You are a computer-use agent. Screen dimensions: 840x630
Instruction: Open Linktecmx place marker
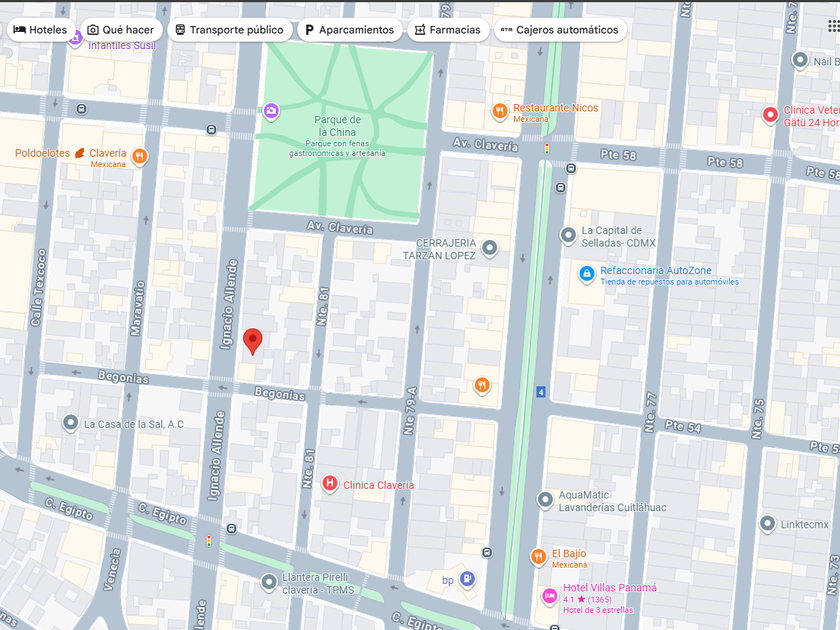(x=767, y=523)
